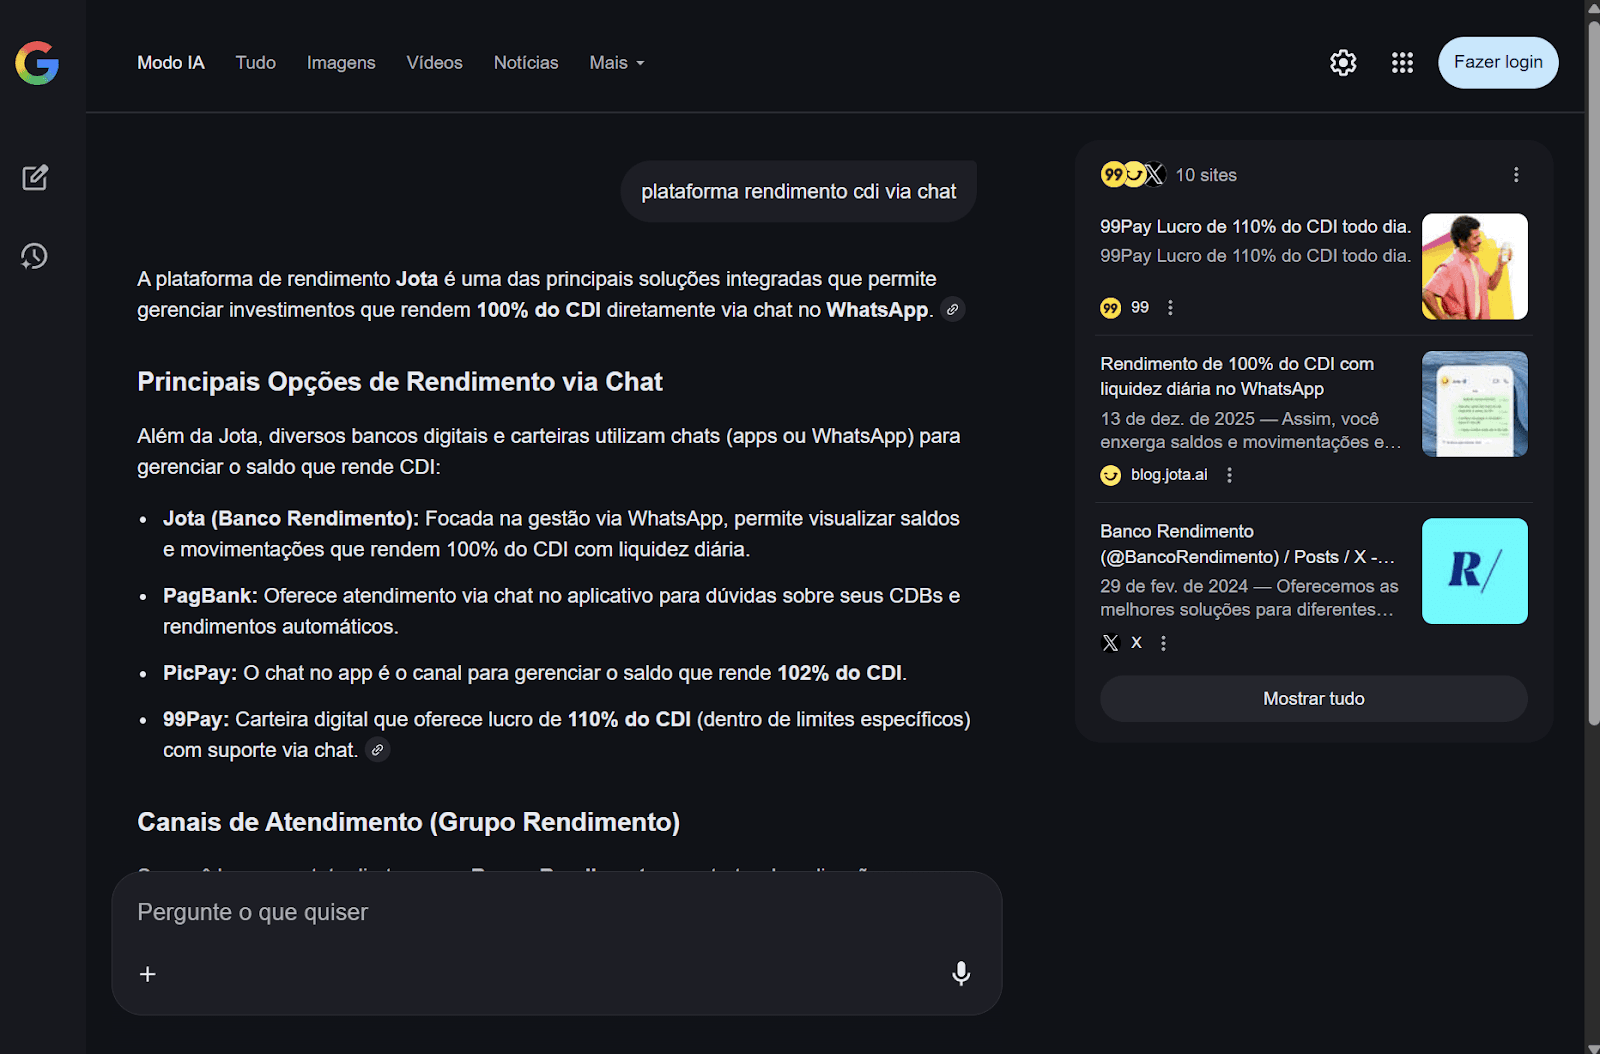Click the 99Pay bullet label in the list
Image resolution: width=1600 pixels, height=1054 pixels.
pyautogui.click(x=196, y=719)
